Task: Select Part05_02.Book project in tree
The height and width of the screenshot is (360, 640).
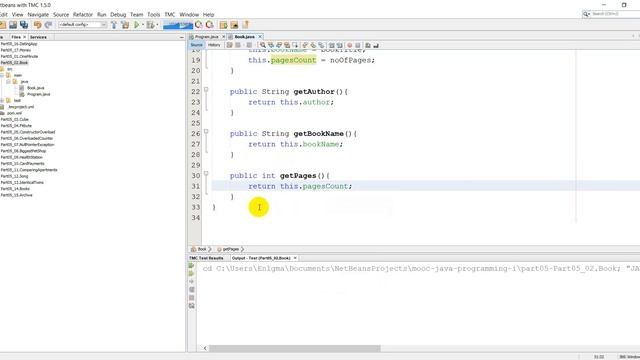Action: (14, 63)
